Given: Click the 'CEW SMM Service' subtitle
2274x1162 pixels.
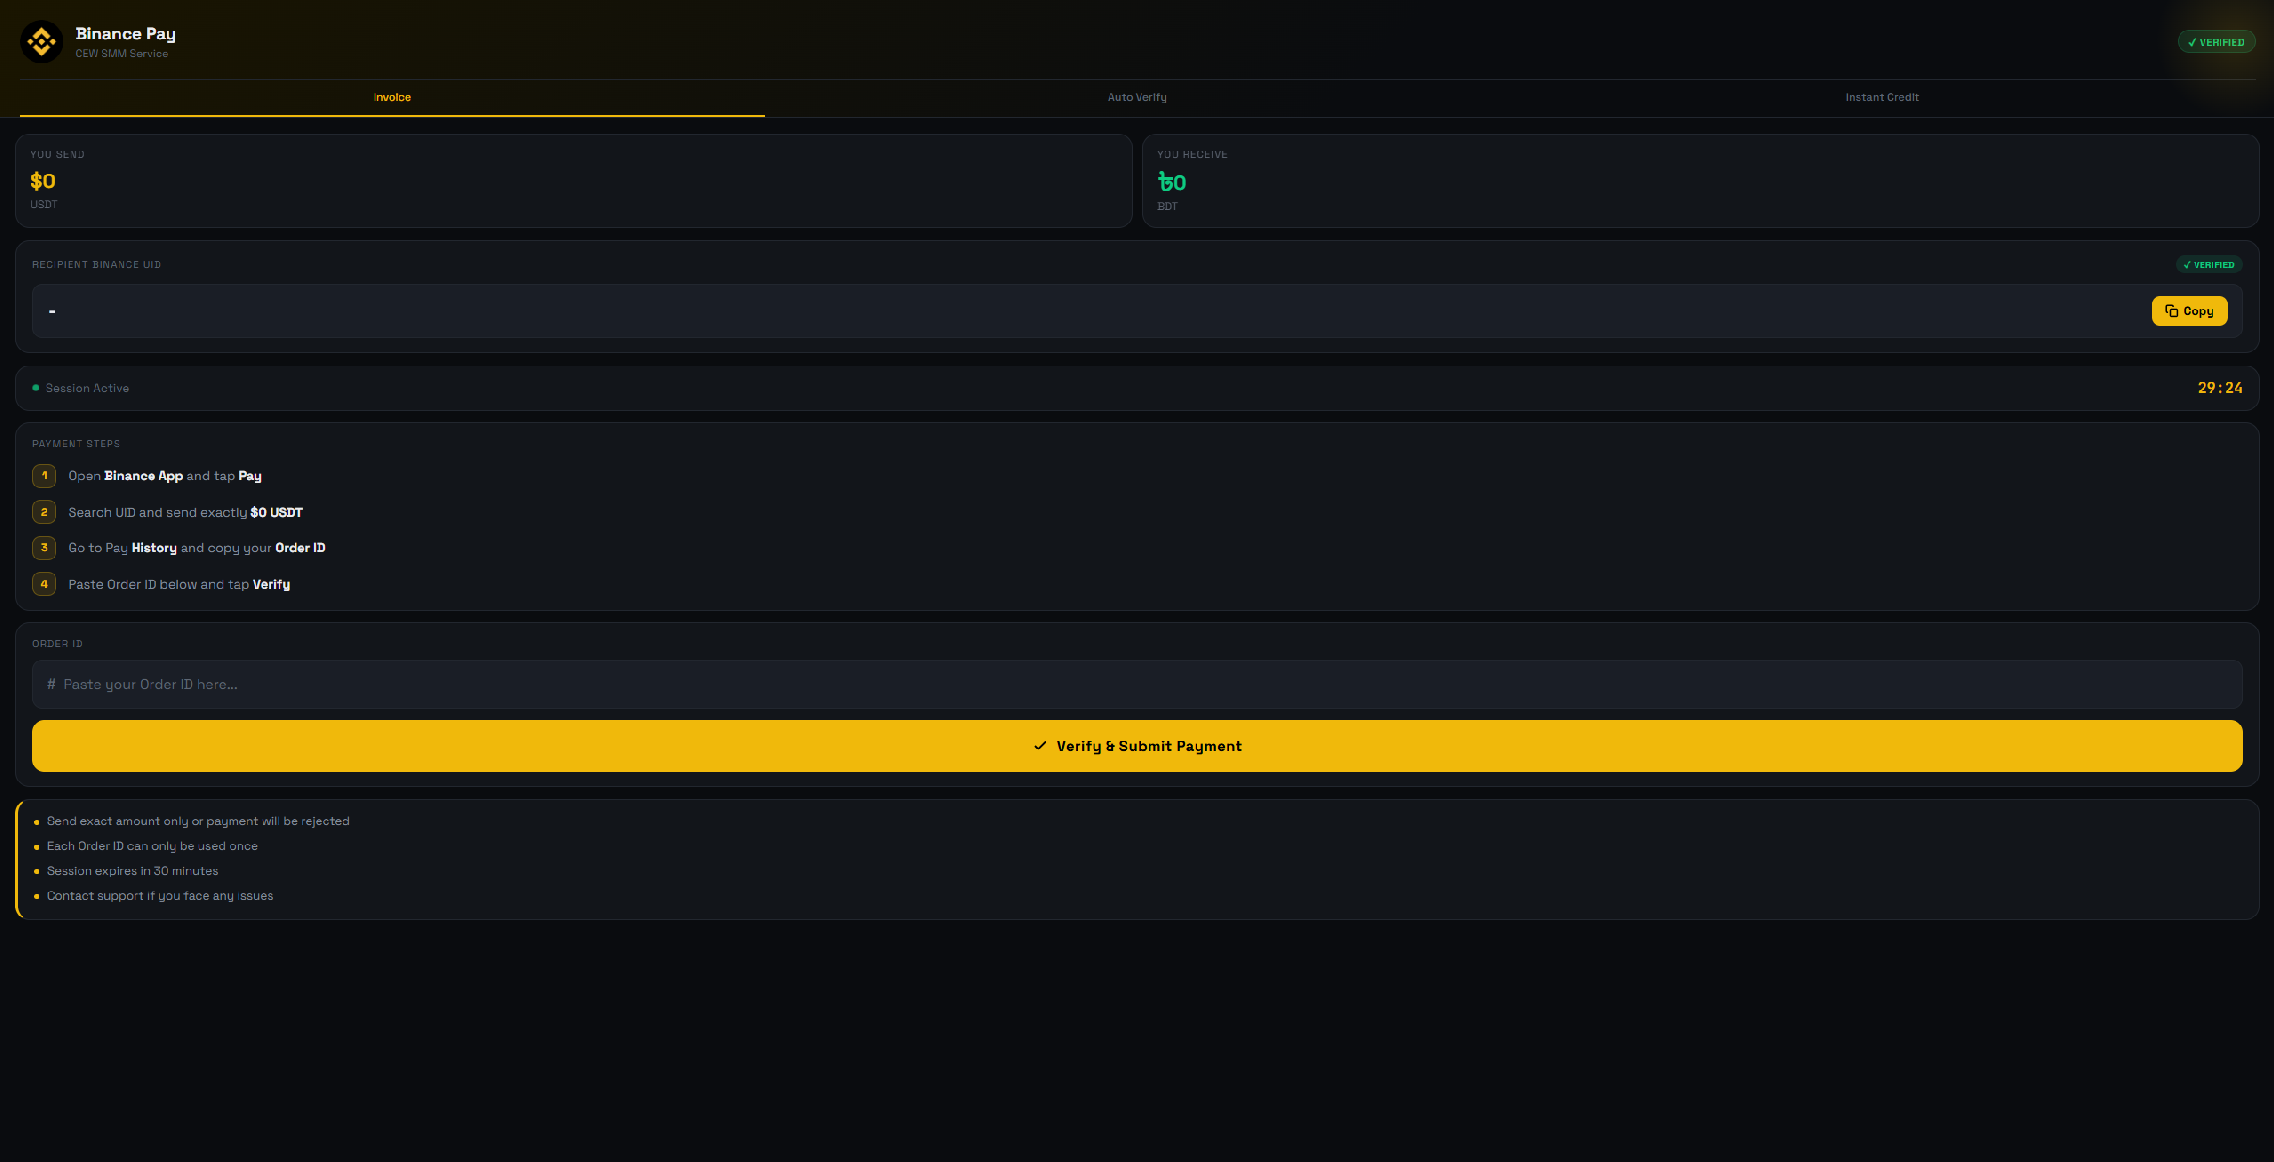Looking at the screenshot, I should [x=122, y=54].
